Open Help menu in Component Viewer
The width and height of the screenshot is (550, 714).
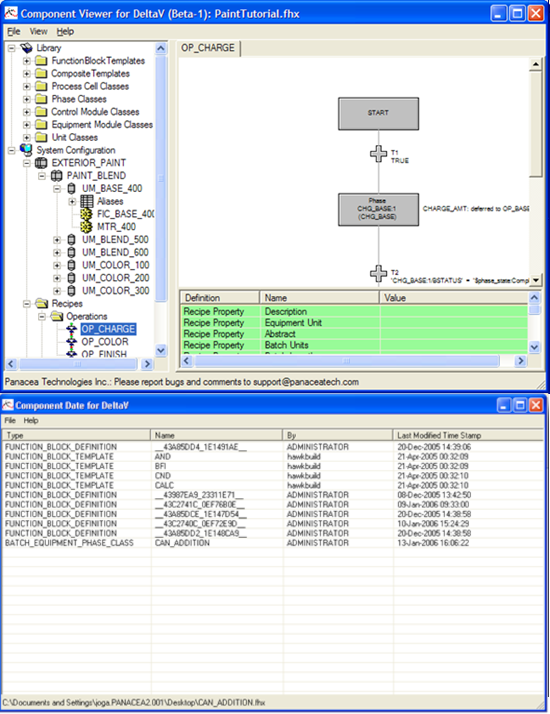pos(65,31)
